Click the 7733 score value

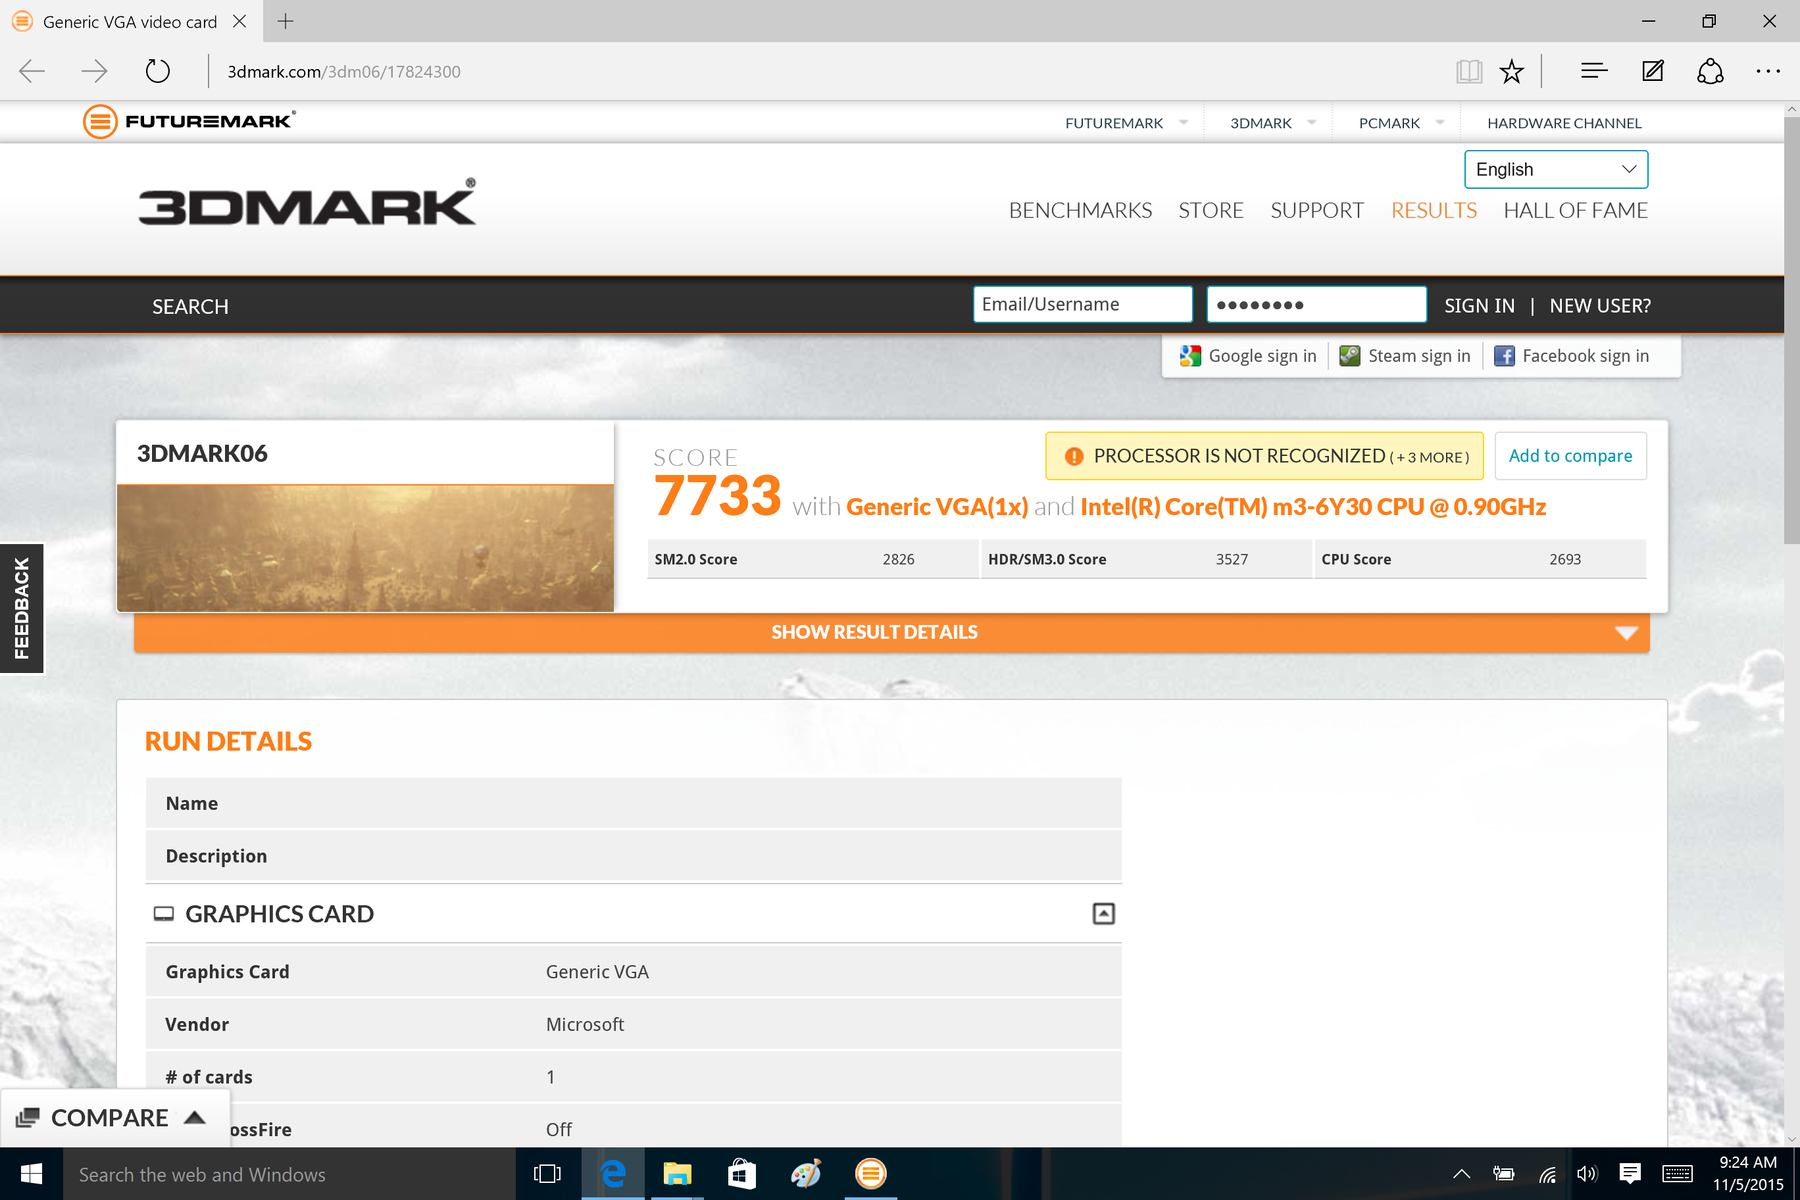pyautogui.click(x=717, y=496)
